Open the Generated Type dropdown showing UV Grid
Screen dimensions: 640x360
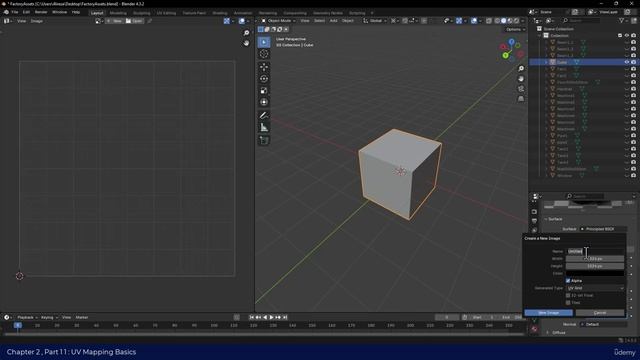click(x=595, y=288)
